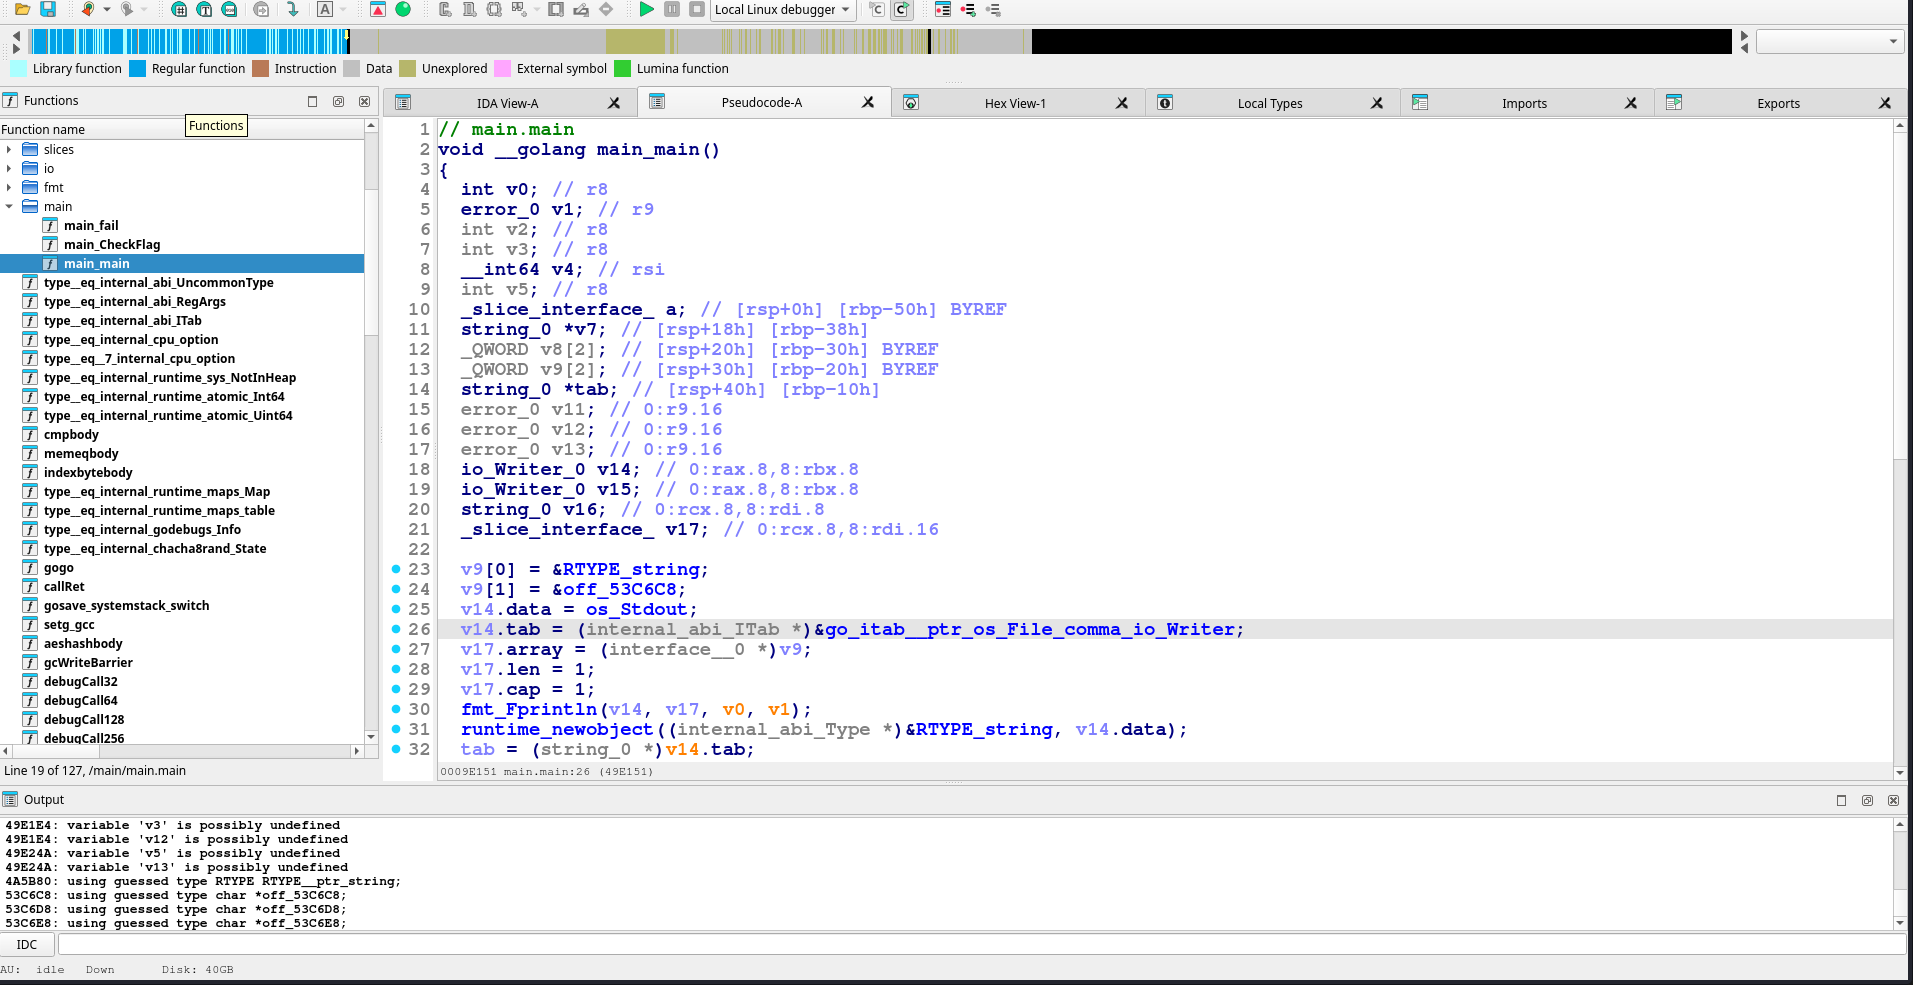The image size is (1913, 985).
Task: Switch to the Imports tab
Action: click(x=1523, y=103)
